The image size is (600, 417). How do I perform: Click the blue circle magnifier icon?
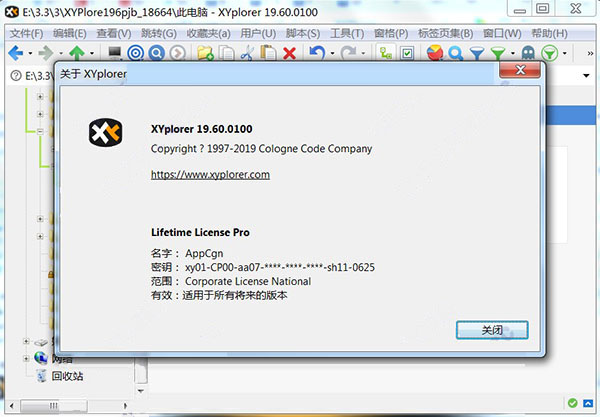click(x=157, y=53)
